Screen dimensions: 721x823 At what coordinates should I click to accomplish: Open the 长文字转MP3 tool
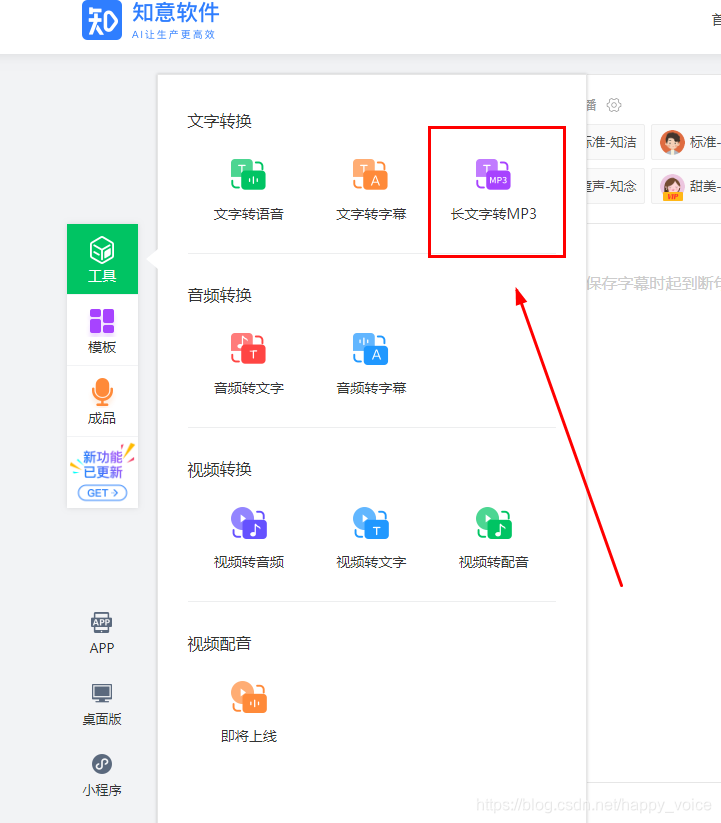pyautogui.click(x=493, y=190)
